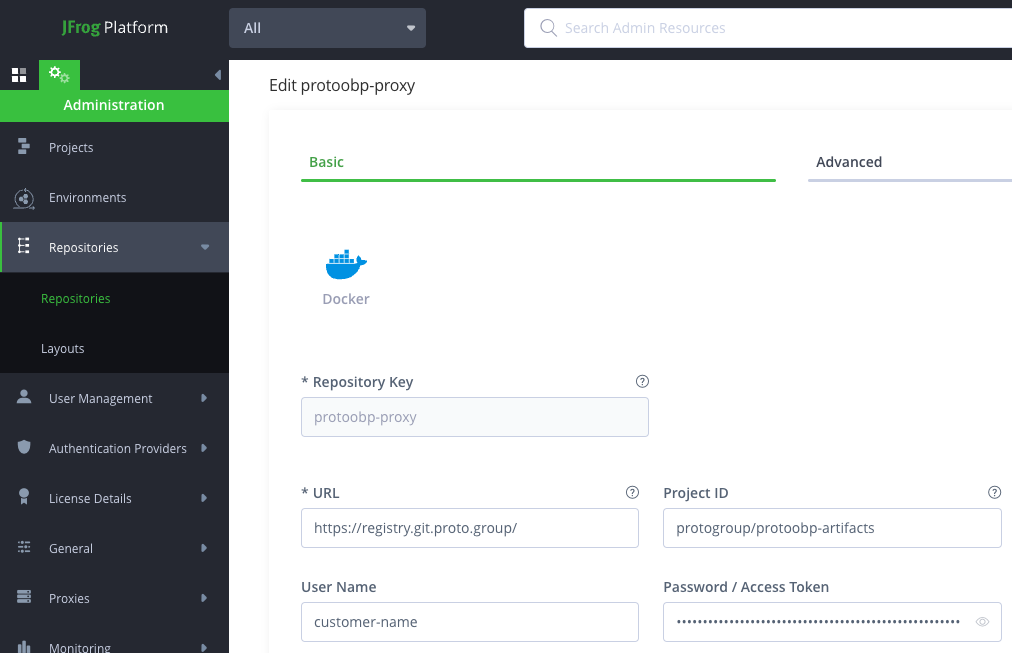
Task: Click the Projects sidebar icon
Action: 24,147
